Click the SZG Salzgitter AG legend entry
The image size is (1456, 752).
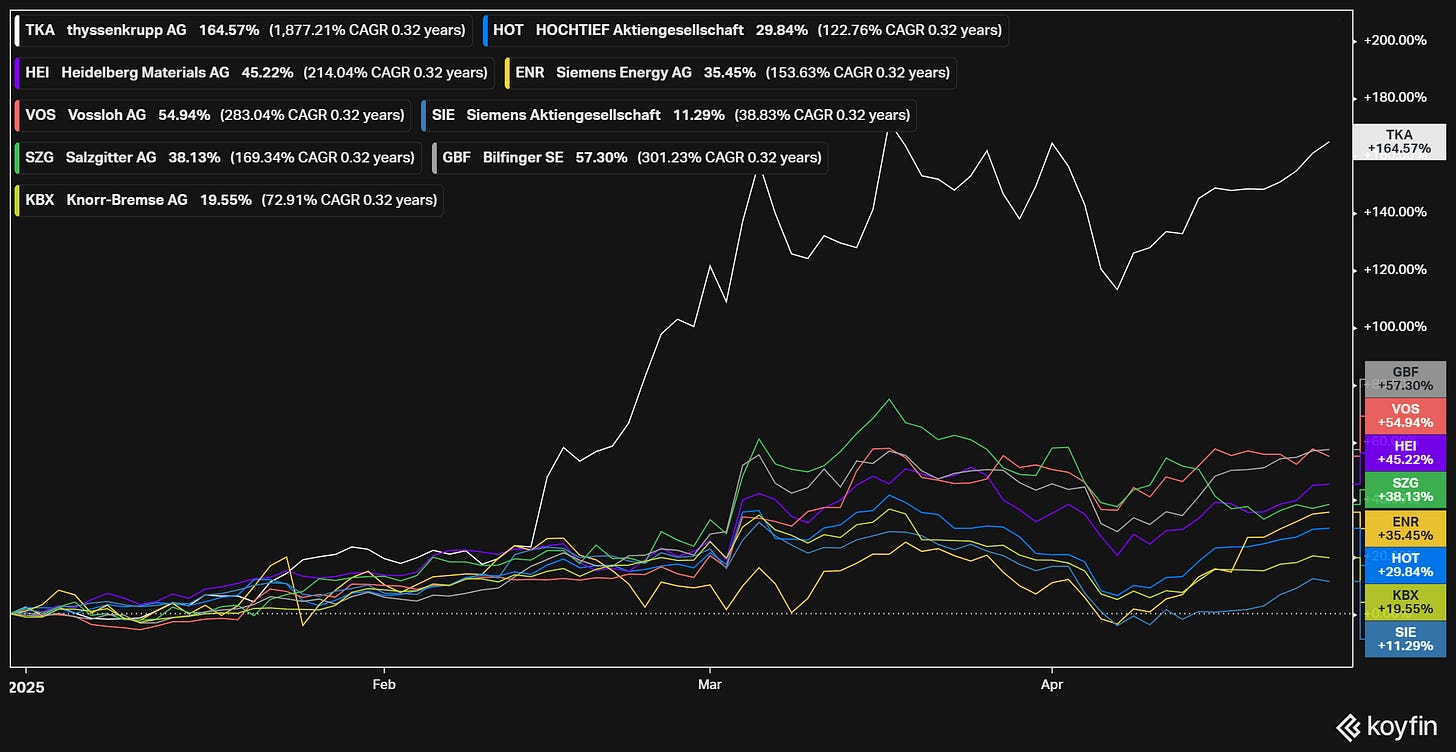[x=217, y=157]
